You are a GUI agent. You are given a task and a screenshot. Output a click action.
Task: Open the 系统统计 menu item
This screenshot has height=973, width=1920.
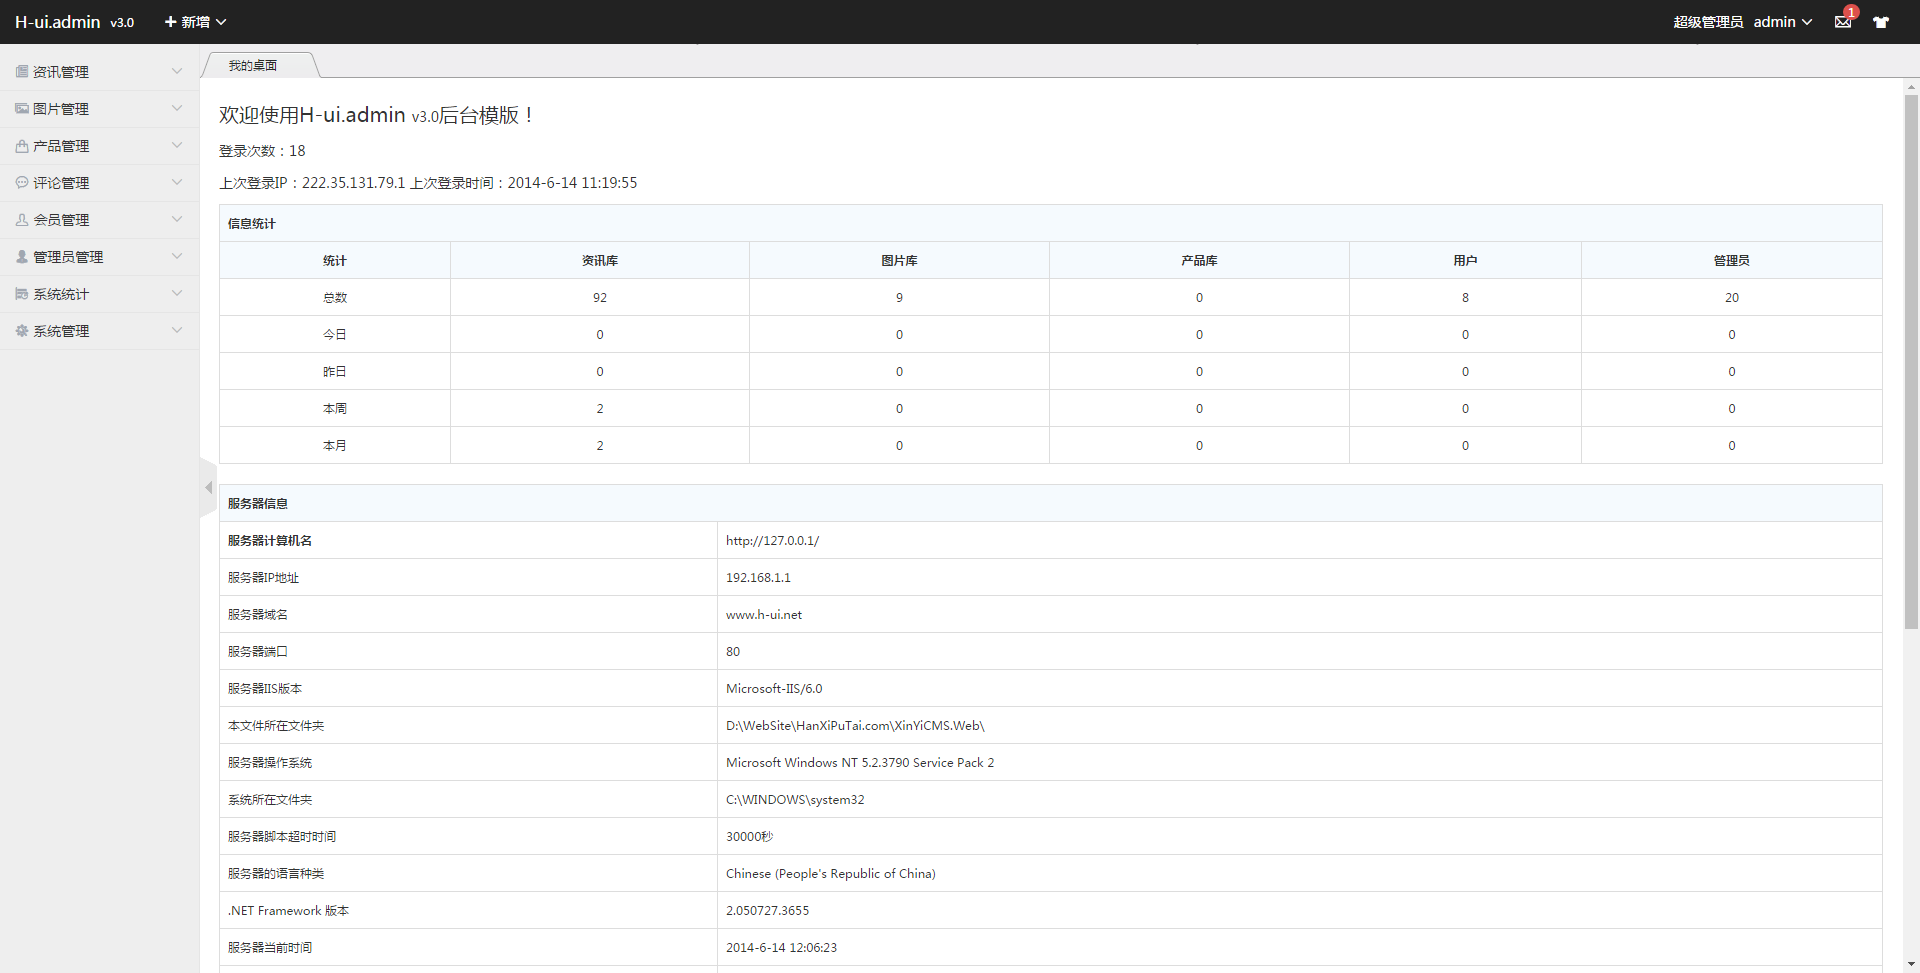coord(99,294)
